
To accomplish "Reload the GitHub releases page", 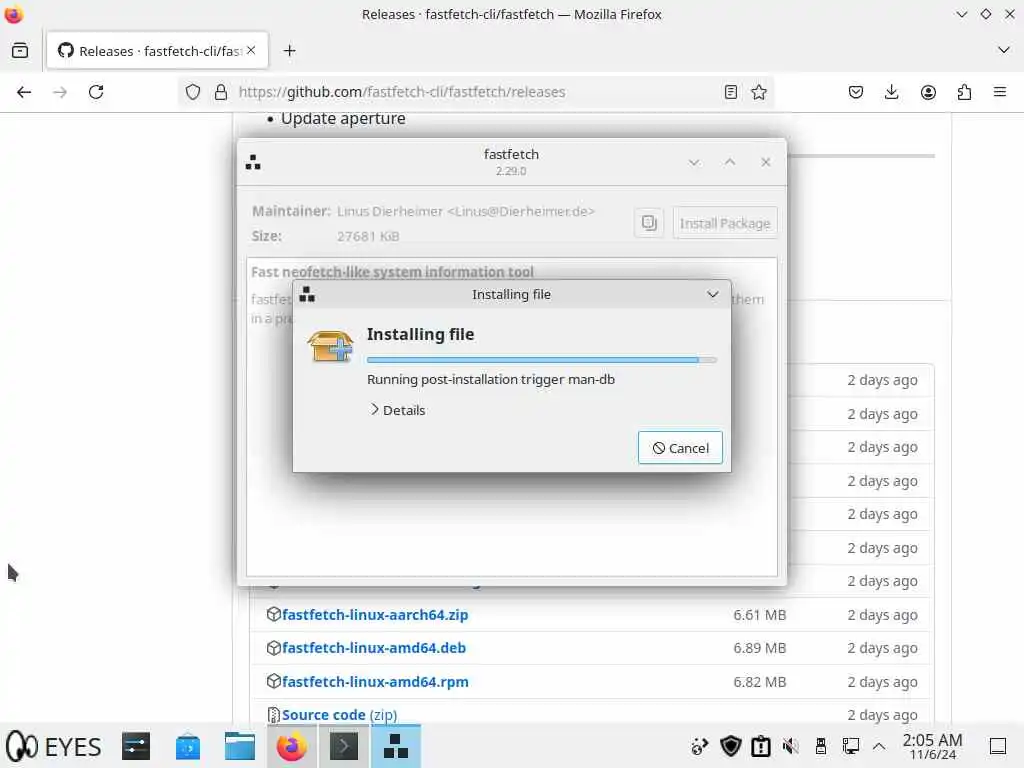I will pos(96,92).
